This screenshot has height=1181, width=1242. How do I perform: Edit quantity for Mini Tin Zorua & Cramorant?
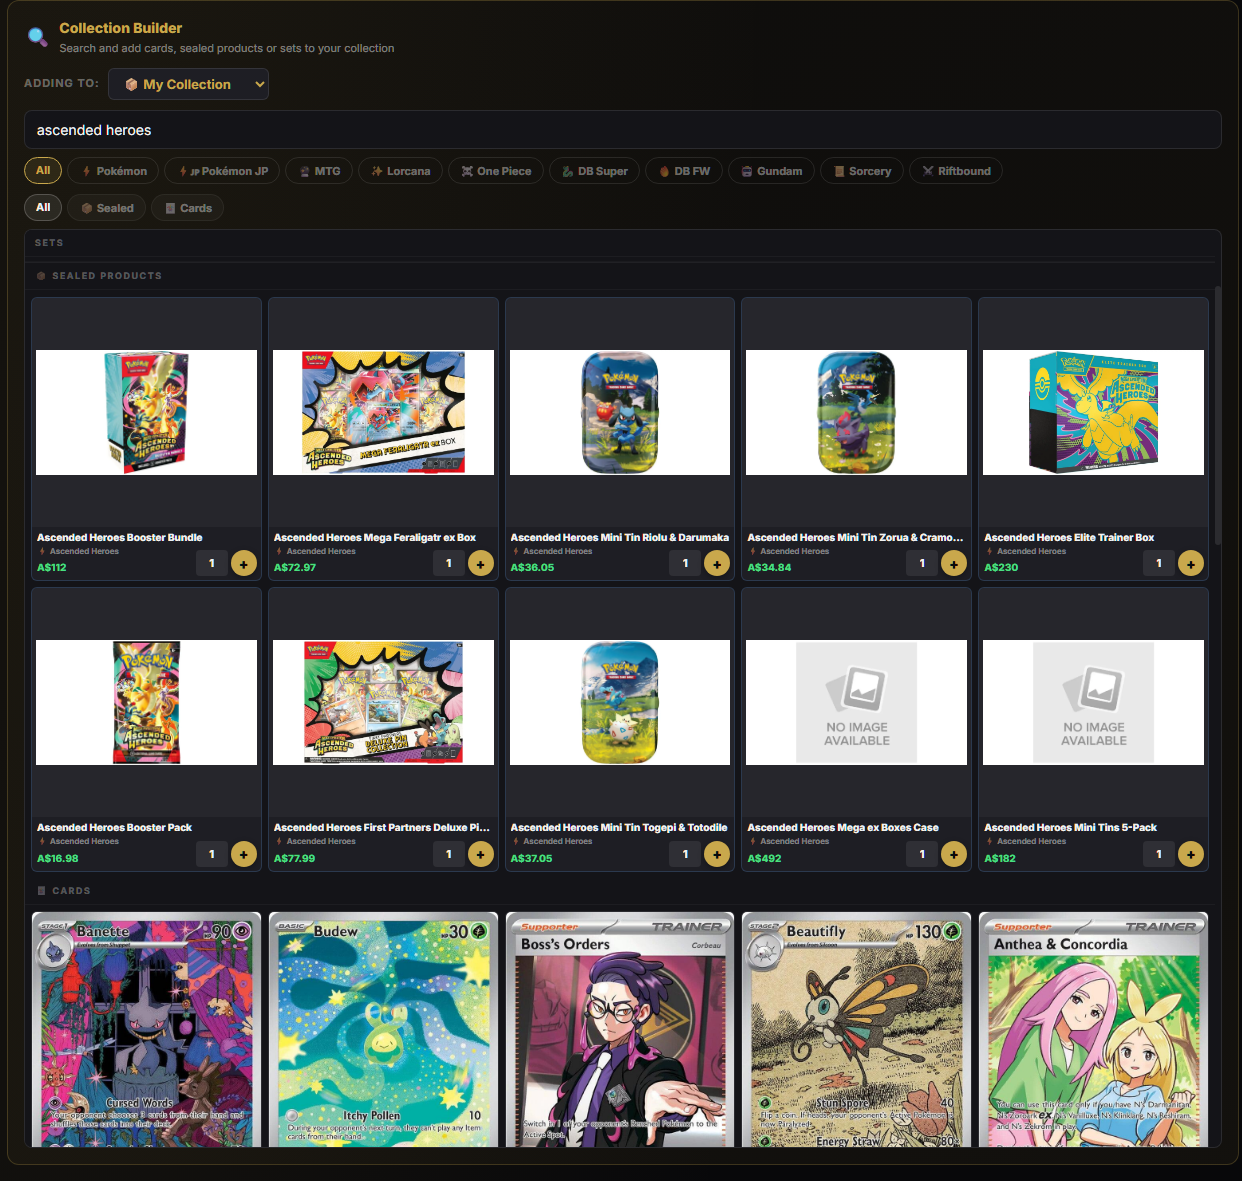click(922, 563)
